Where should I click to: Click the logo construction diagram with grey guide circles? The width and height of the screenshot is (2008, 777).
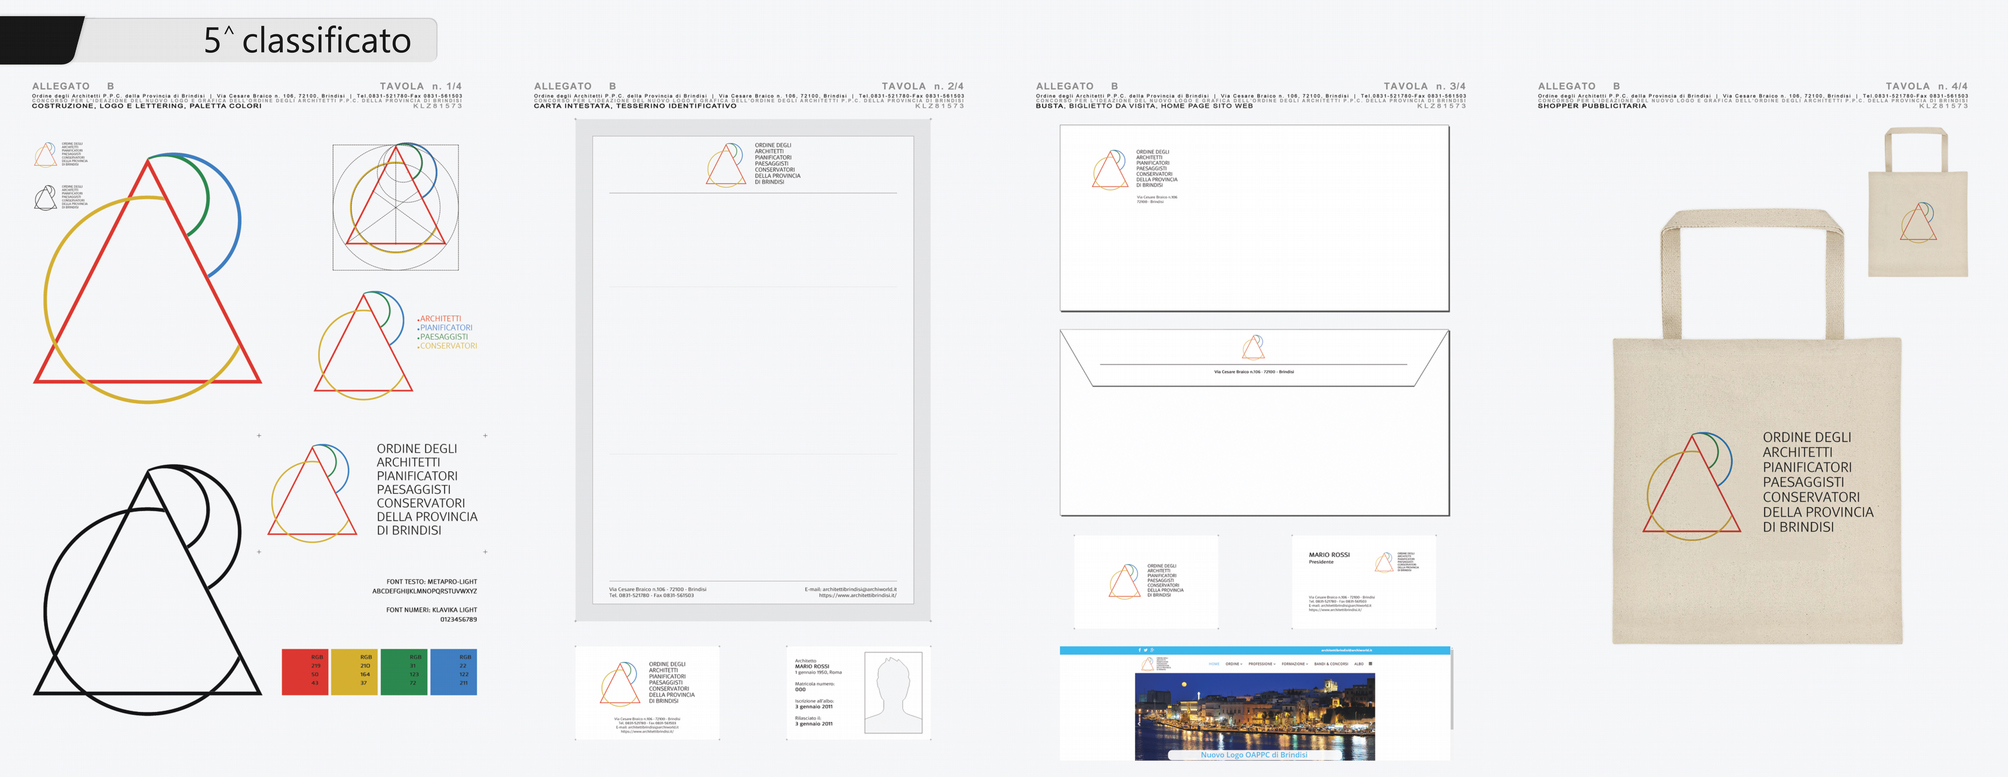coord(396,207)
